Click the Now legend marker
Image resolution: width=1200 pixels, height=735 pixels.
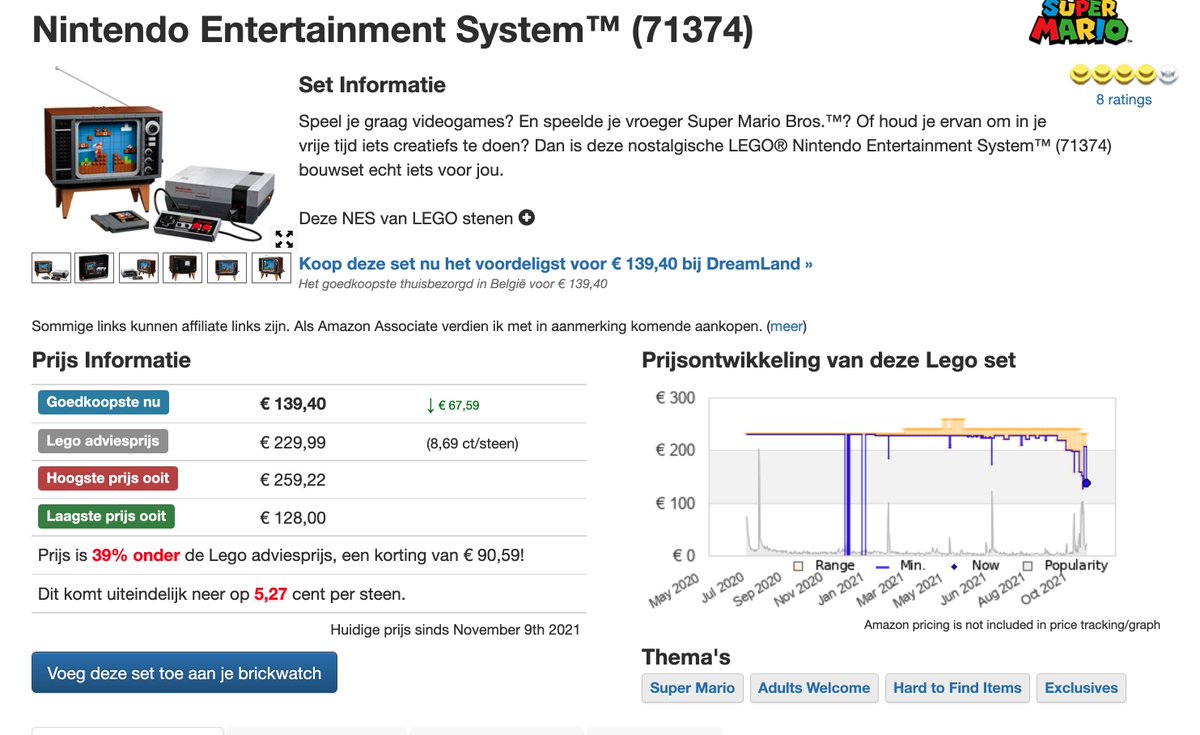[954, 566]
